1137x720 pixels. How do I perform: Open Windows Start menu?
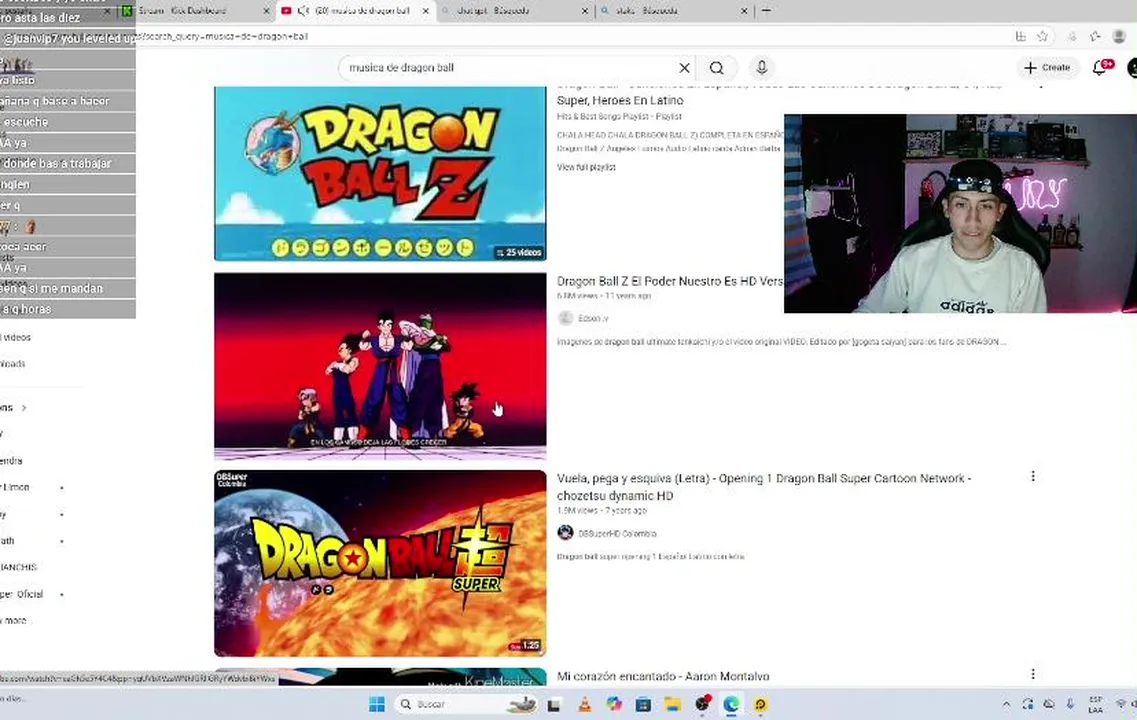[x=377, y=704]
